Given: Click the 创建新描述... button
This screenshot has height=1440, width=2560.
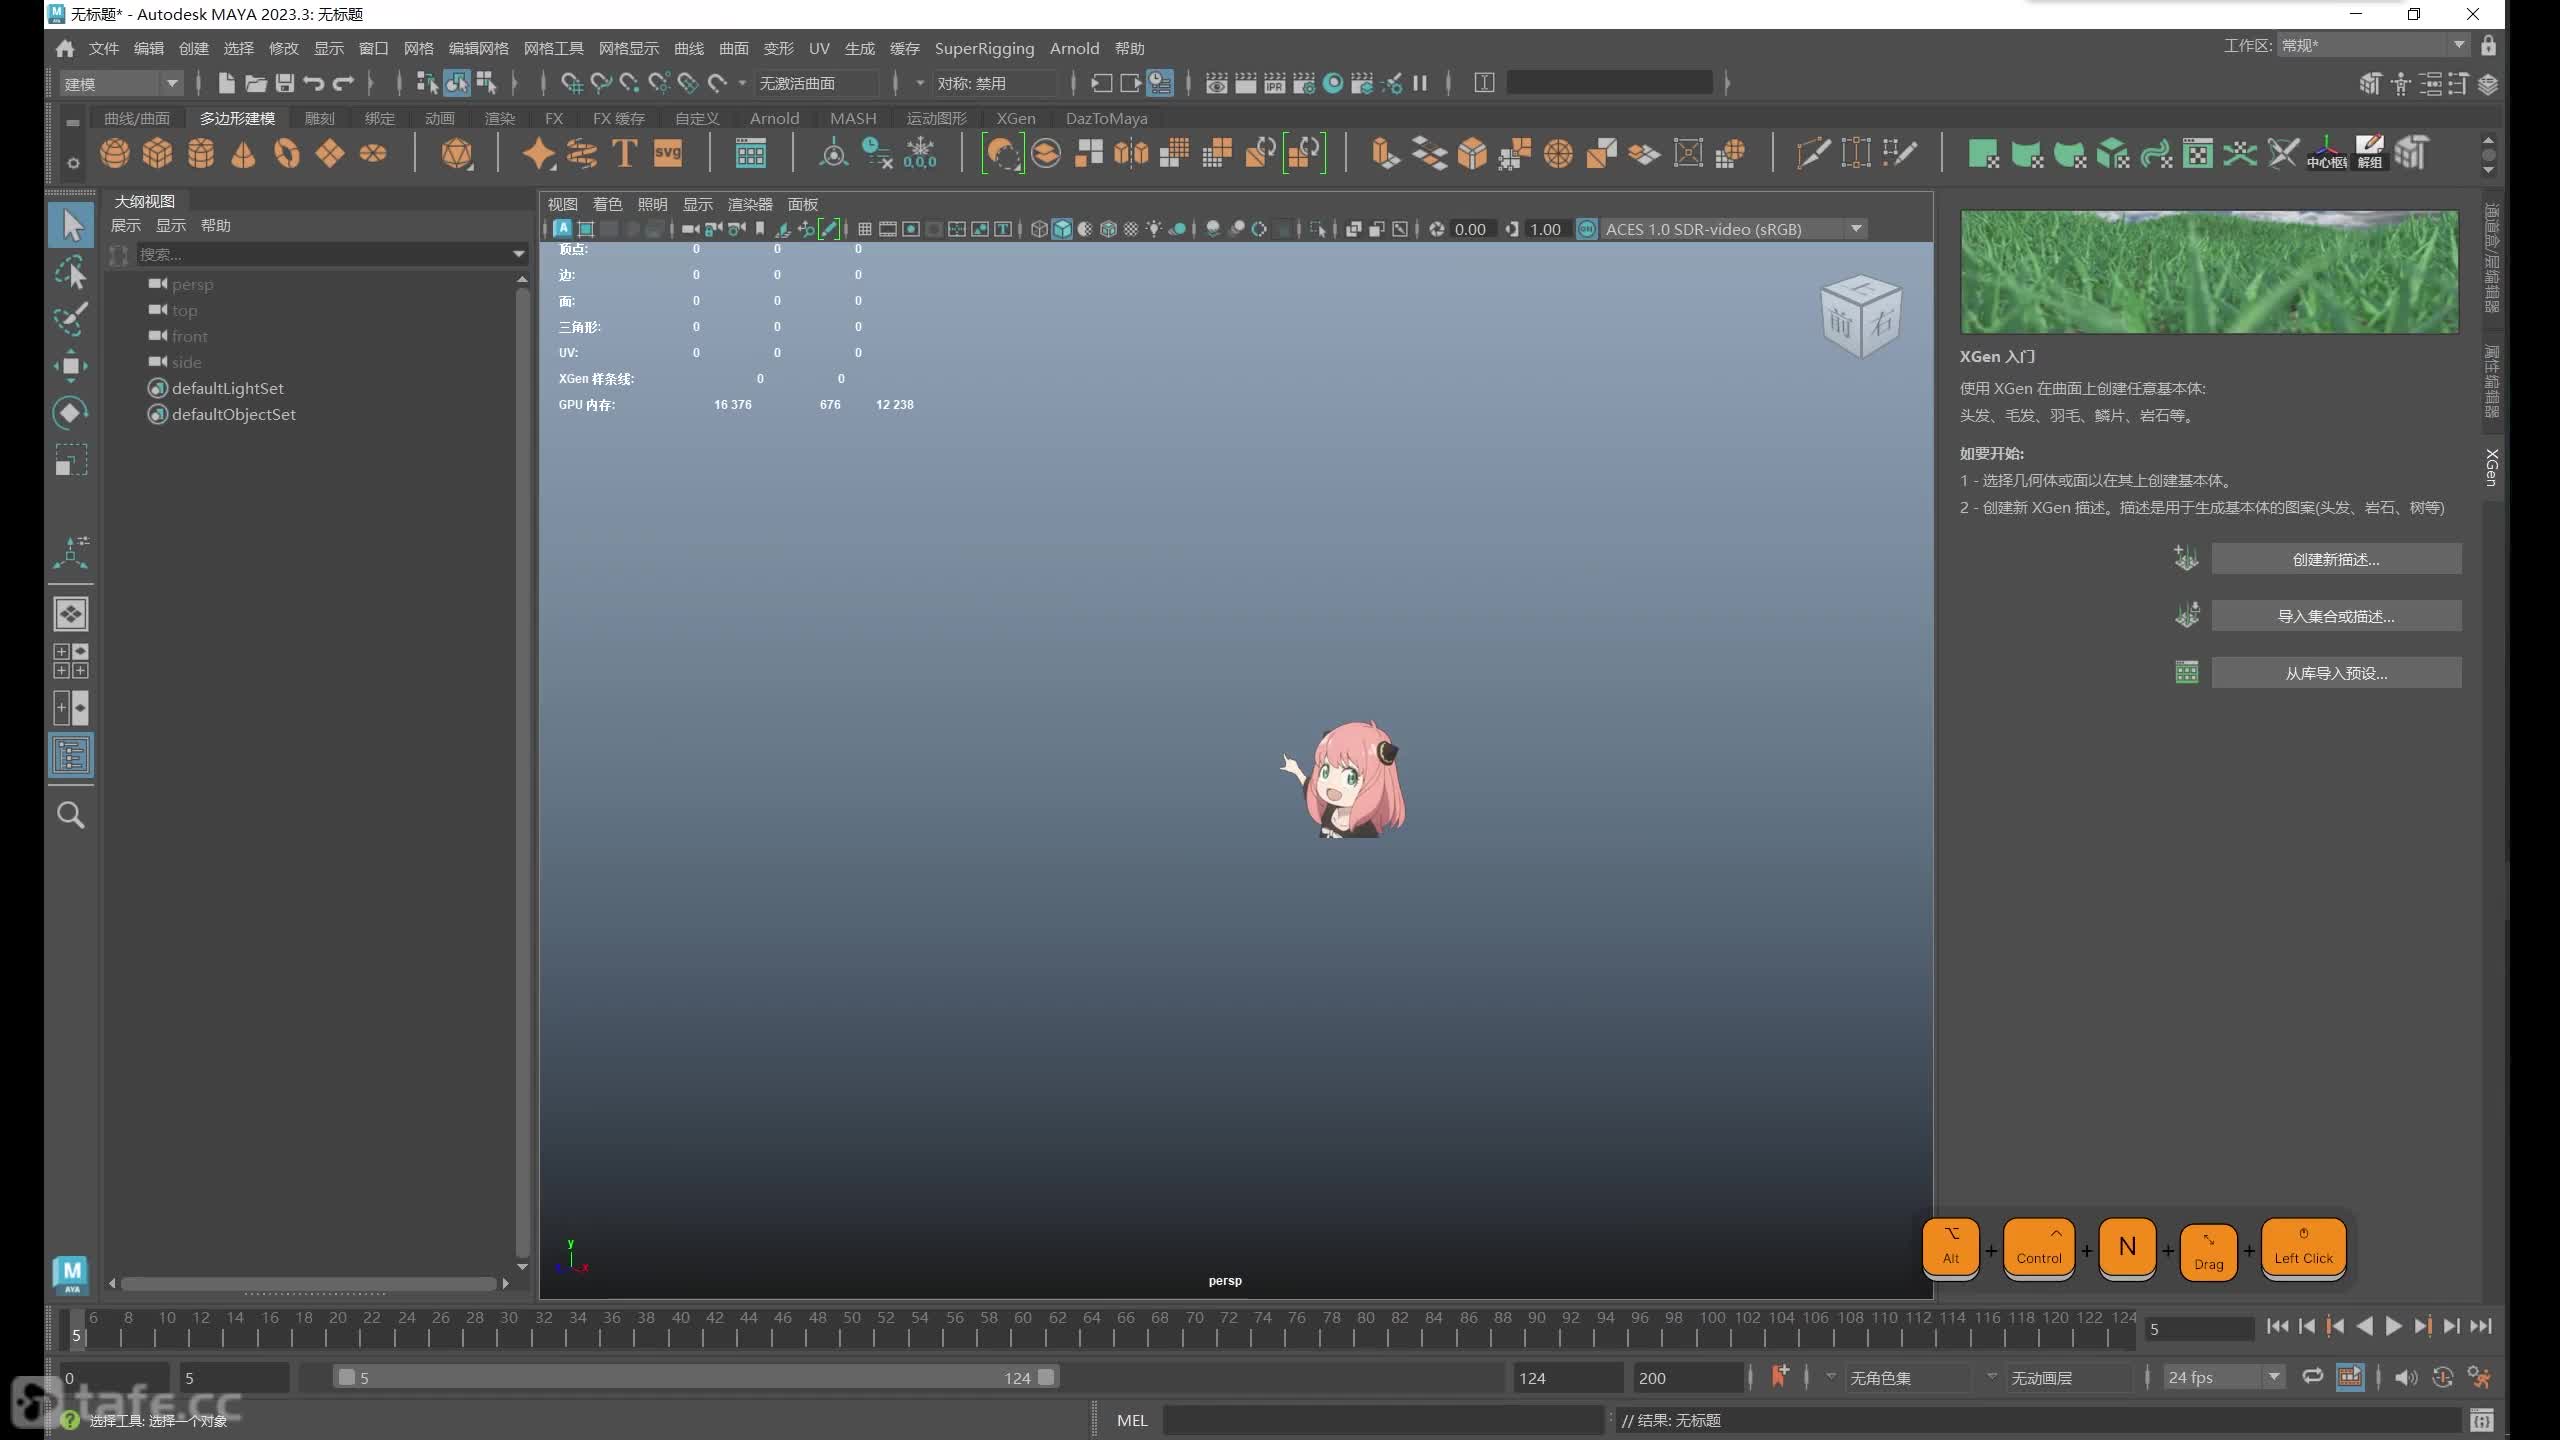Looking at the screenshot, I should click(x=2336, y=559).
